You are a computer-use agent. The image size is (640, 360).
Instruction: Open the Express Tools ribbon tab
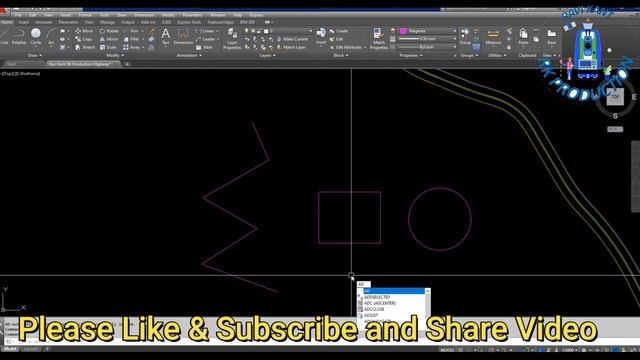click(x=189, y=22)
